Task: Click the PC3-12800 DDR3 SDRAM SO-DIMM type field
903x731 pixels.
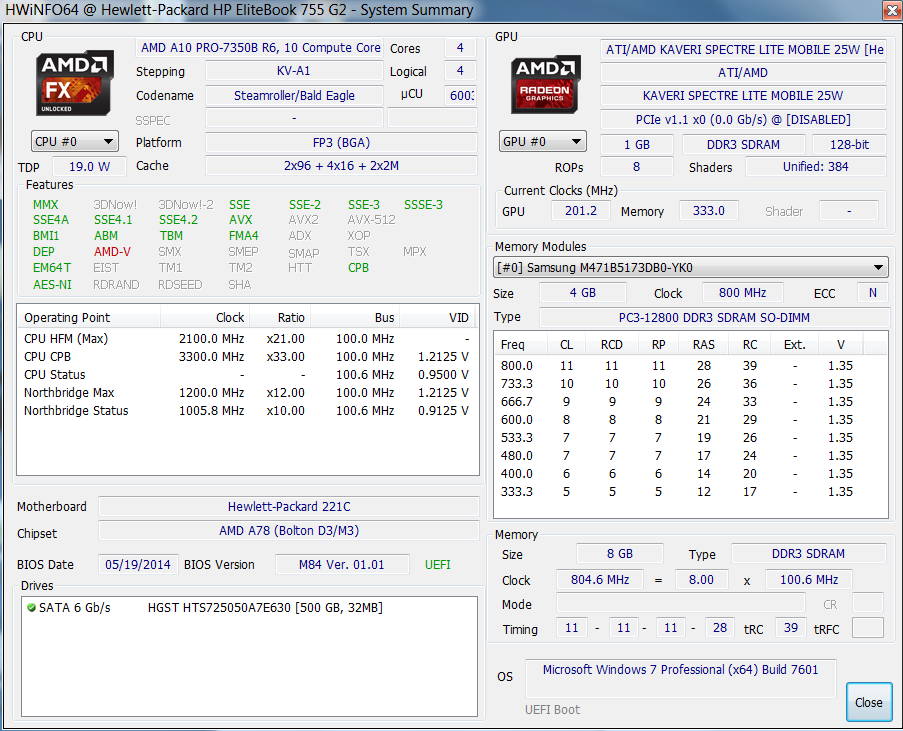Action: (714, 317)
